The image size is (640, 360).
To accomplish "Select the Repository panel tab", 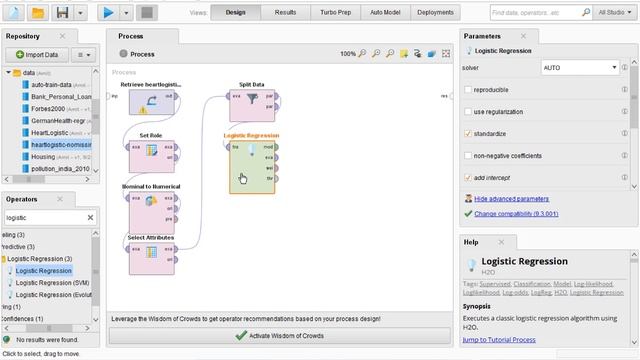I will coord(23,36).
